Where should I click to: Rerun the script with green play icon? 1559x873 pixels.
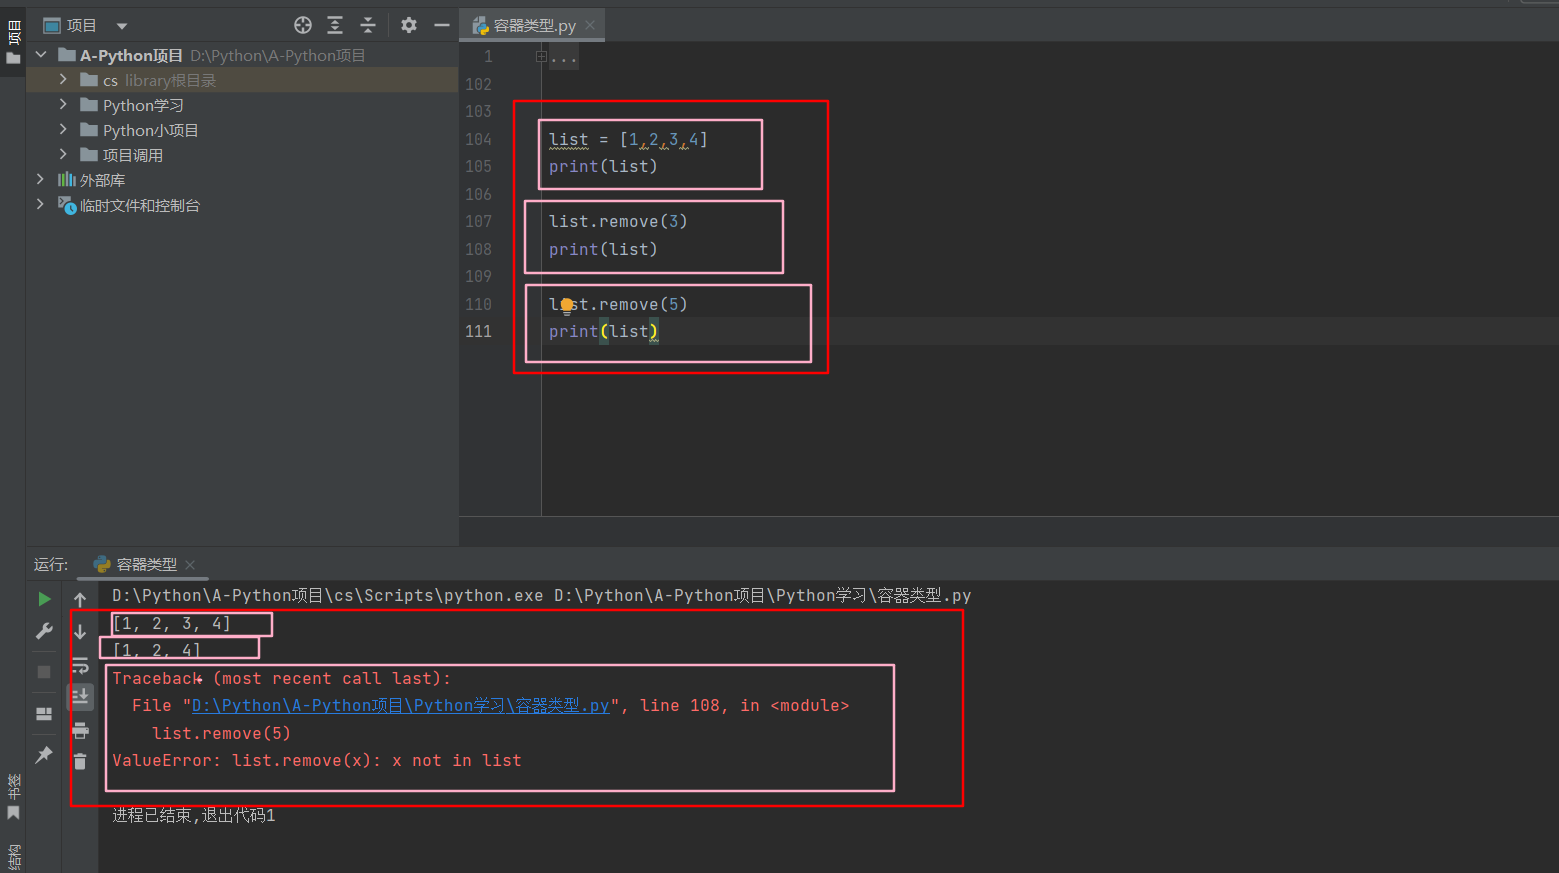click(x=44, y=599)
